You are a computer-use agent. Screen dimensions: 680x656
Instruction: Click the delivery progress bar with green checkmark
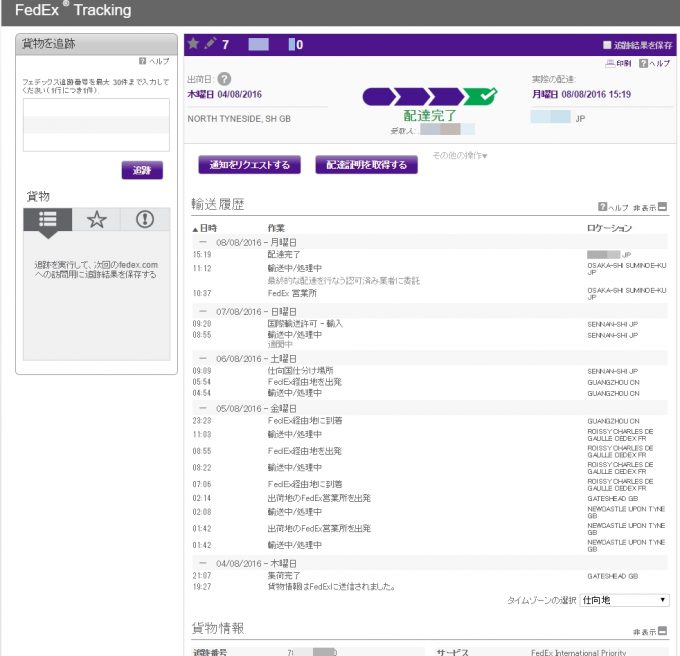430,96
